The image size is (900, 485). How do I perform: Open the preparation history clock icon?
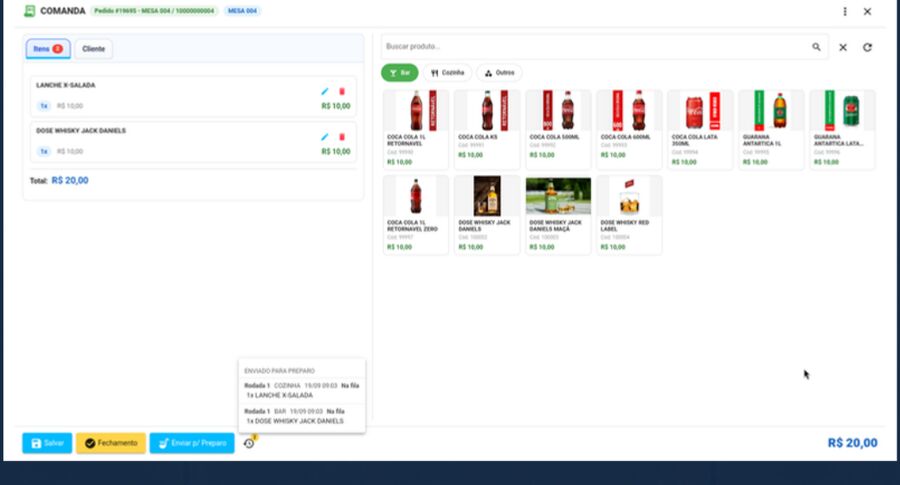tap(249, 443)
